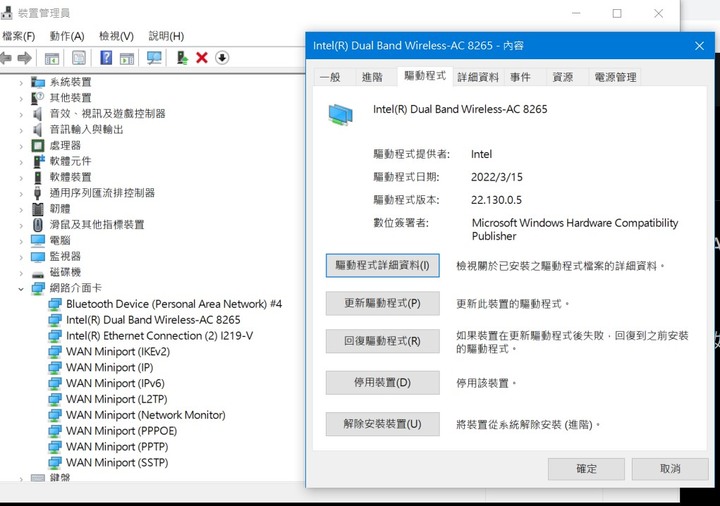
Task: Select WAN Miniport (Network Monitor) entry
Action: pos(146,415)
